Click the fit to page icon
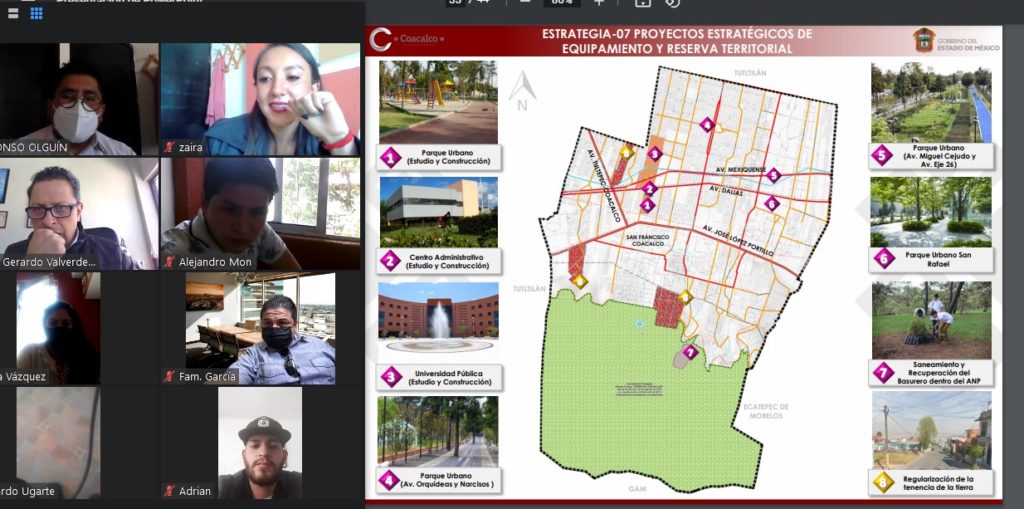This screenshot has width=1024, height=509. tap(643, 3)
